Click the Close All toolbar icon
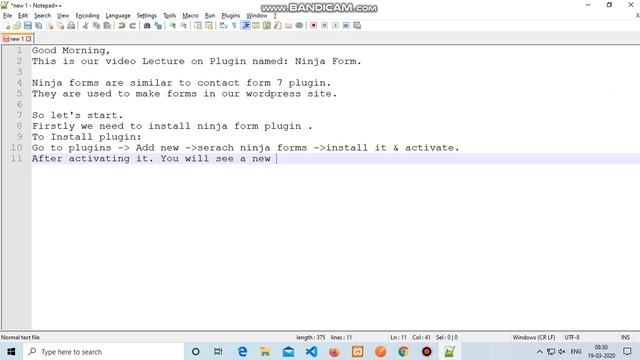The image size is (640, 360). [x=60, y=26]
